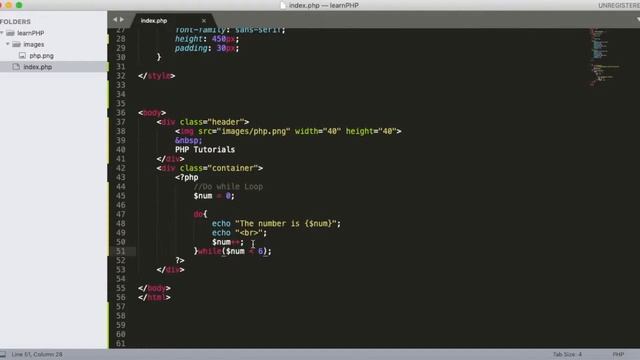Open the tab list dropdown arrow

click(x=637, y=20)
